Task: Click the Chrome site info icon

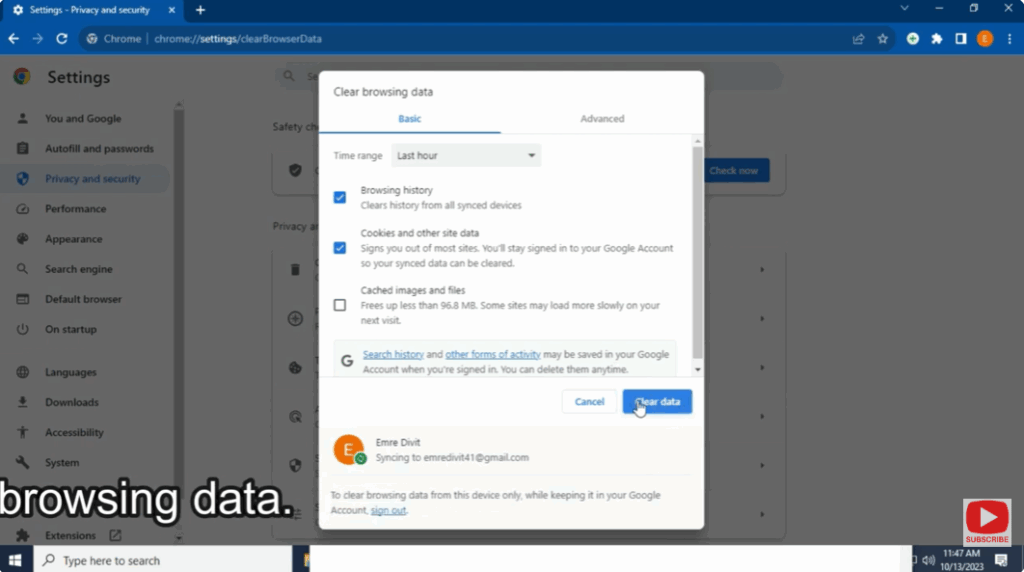Action: pyautogui.click(x=92, y=39)
